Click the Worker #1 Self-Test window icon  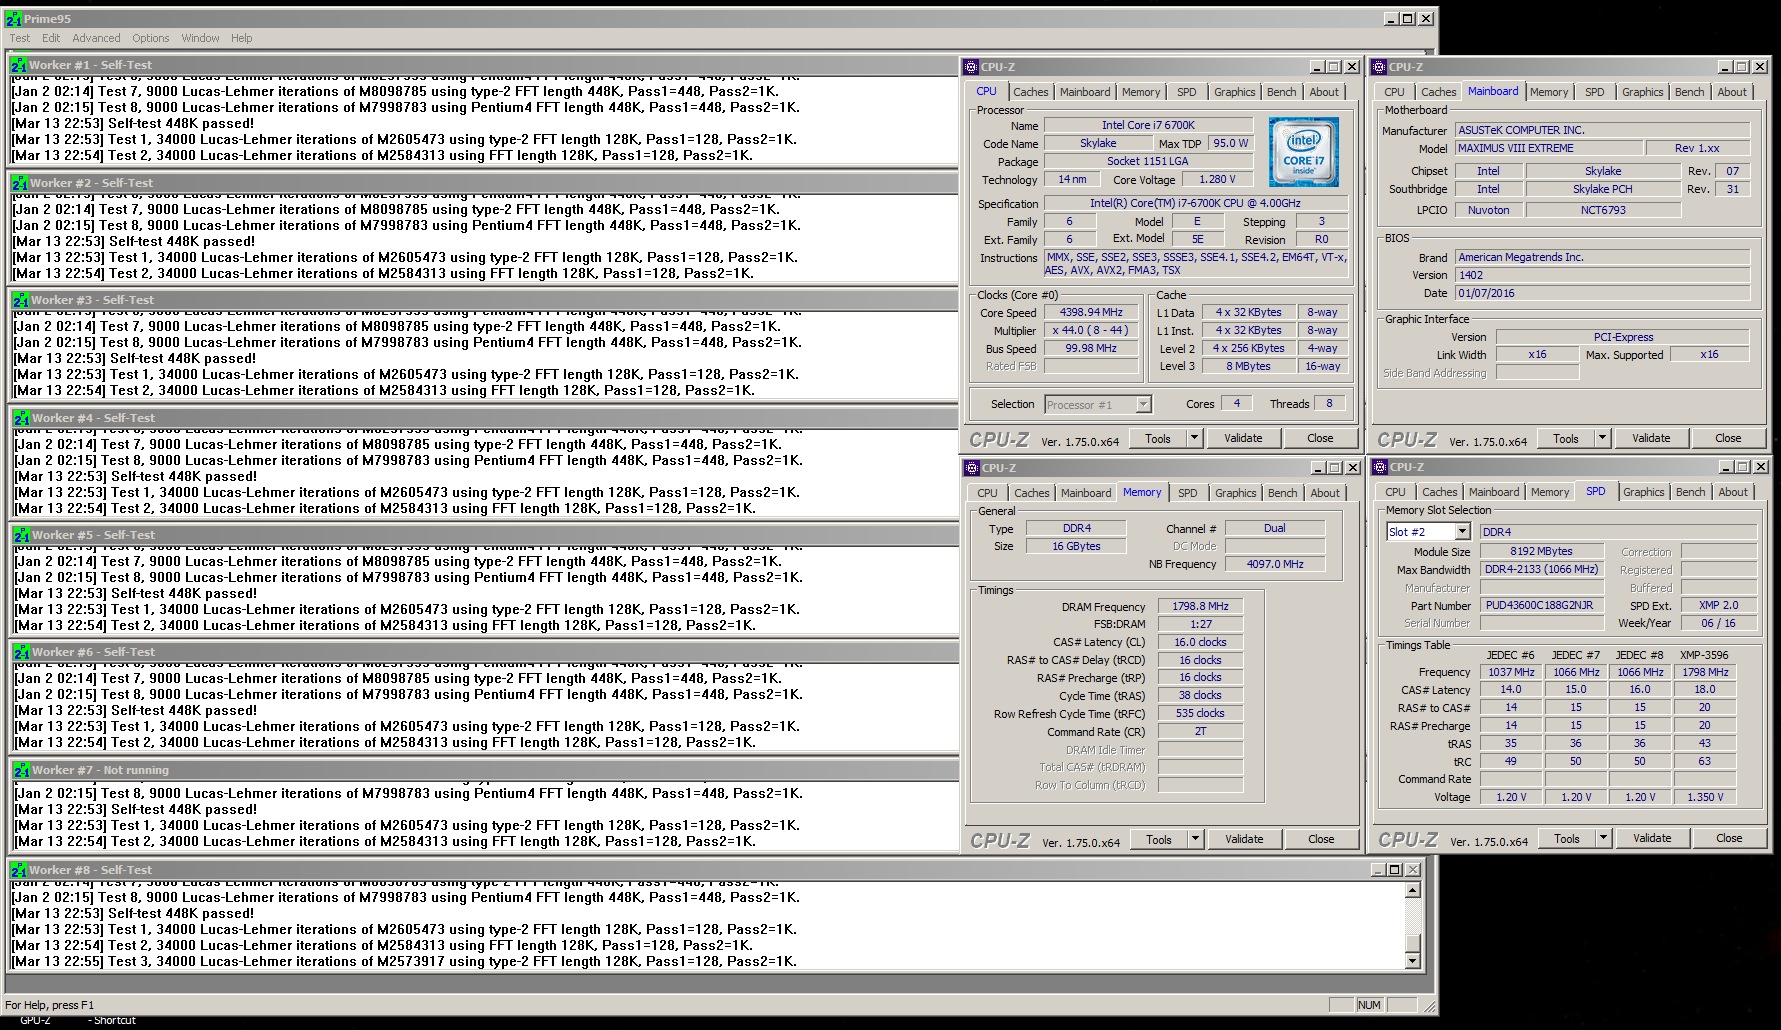click(x=19, y=65)
